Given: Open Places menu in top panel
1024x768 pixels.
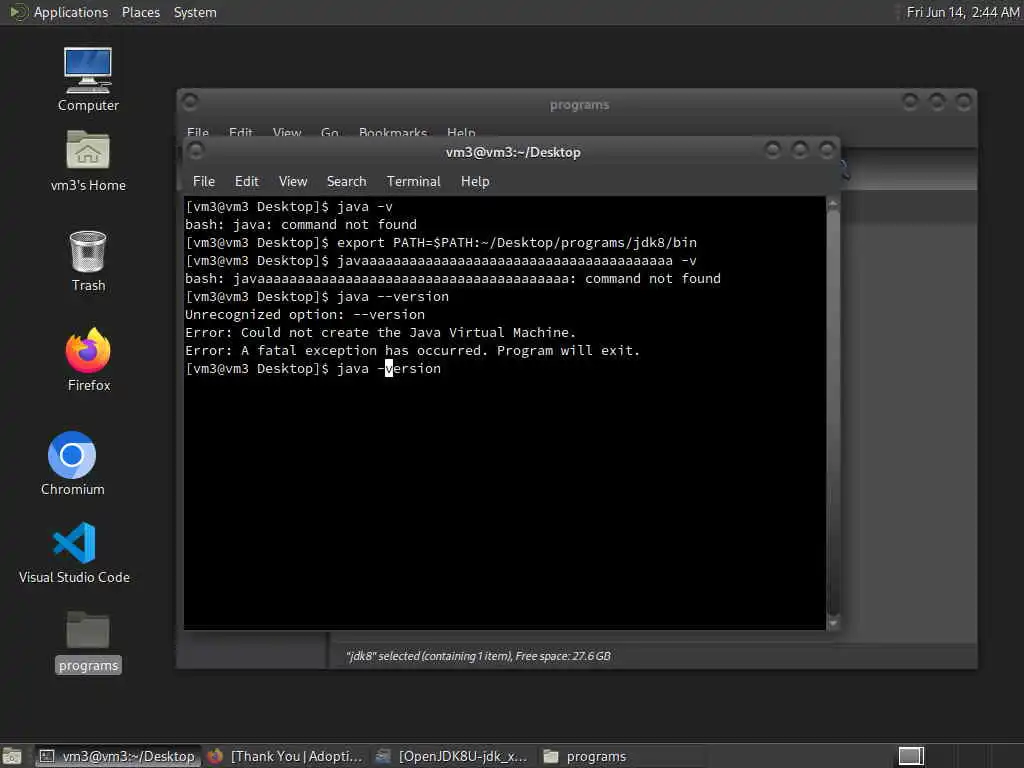Looking at the screenshot, I should pos(140,12).
